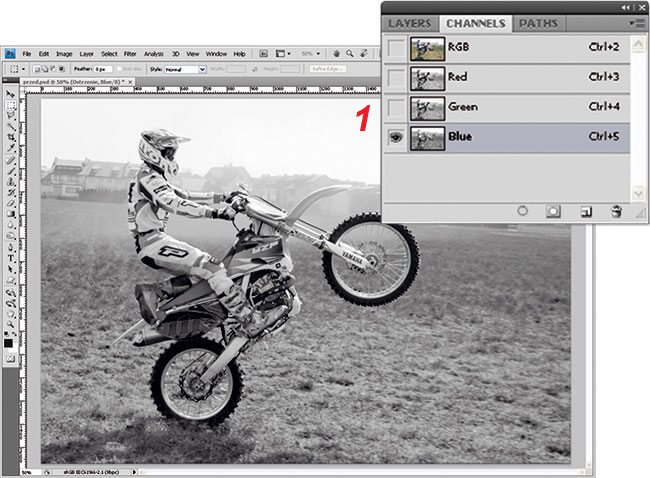
Task: Click the foreground color swatch
Action: click(9, 341)
